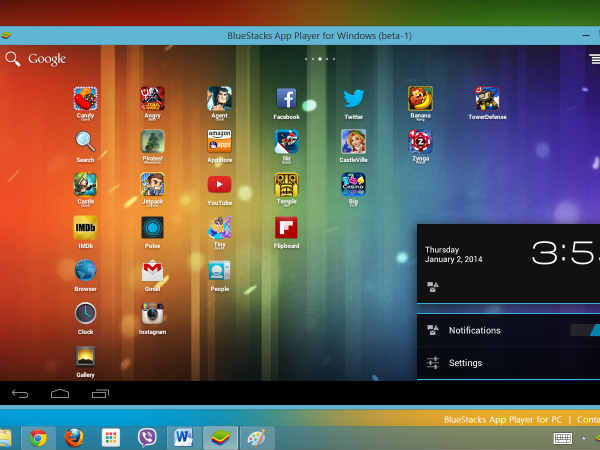The image size is (600, 450).
Task: Launch the YouTube app
Action: [x=219, y=184]
